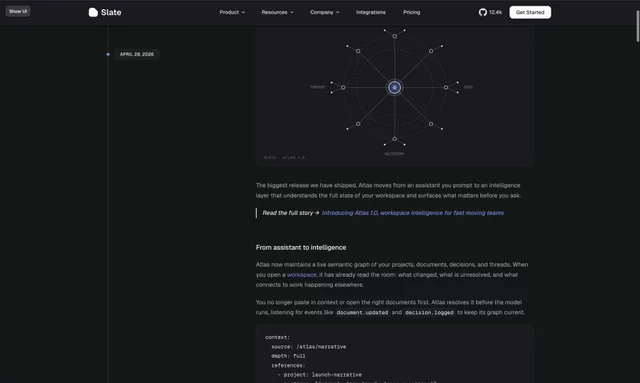Viewport: 640px width, 383px height.
Task: Select the DOCS node in the diagram
Action: coord(446,87)
